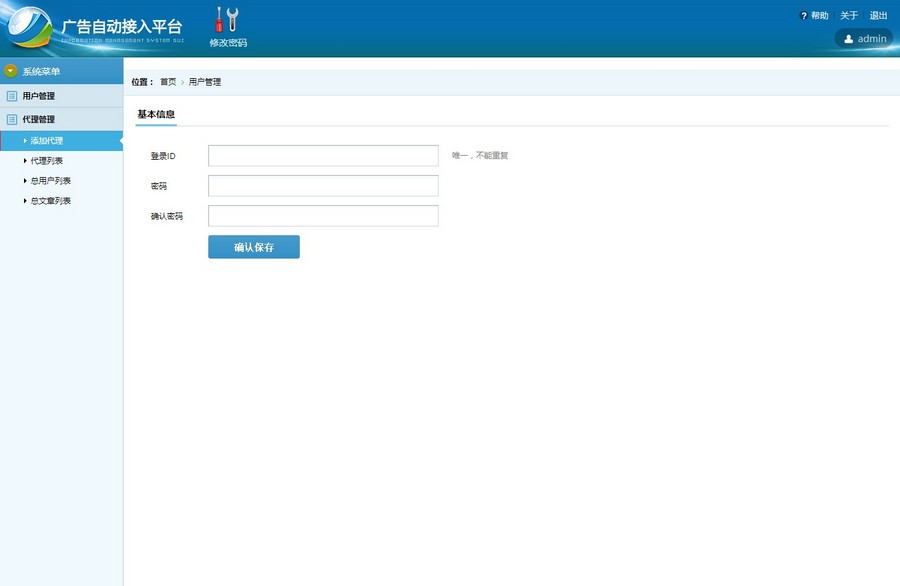Open 总文章列表 from the sidebar
This screenshot has height=586, width=900.
[x=50, y=201]
